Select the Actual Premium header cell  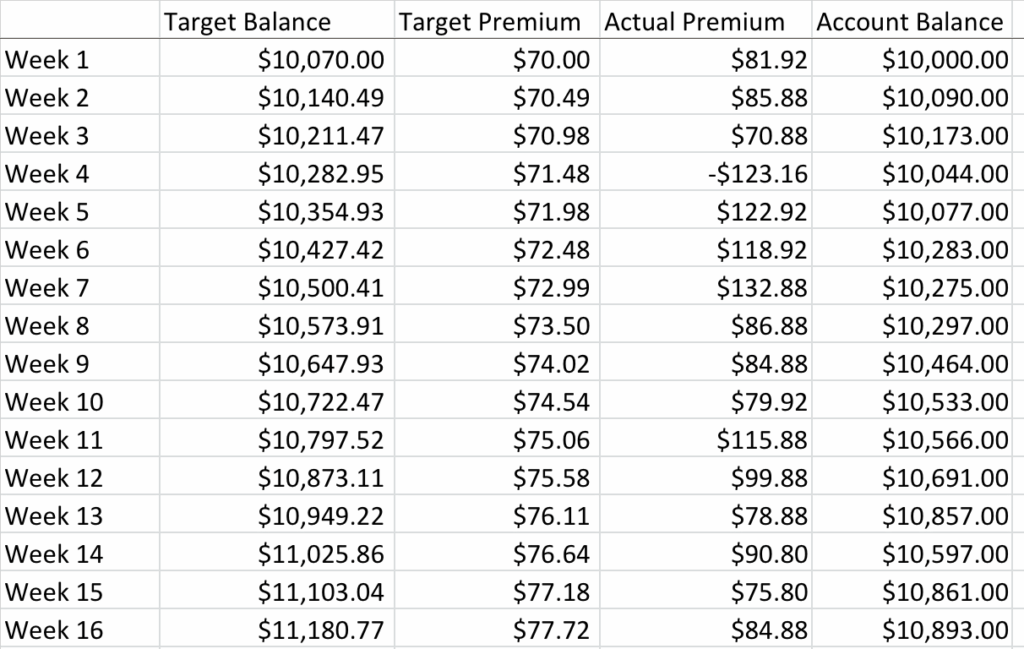(695, 21)
